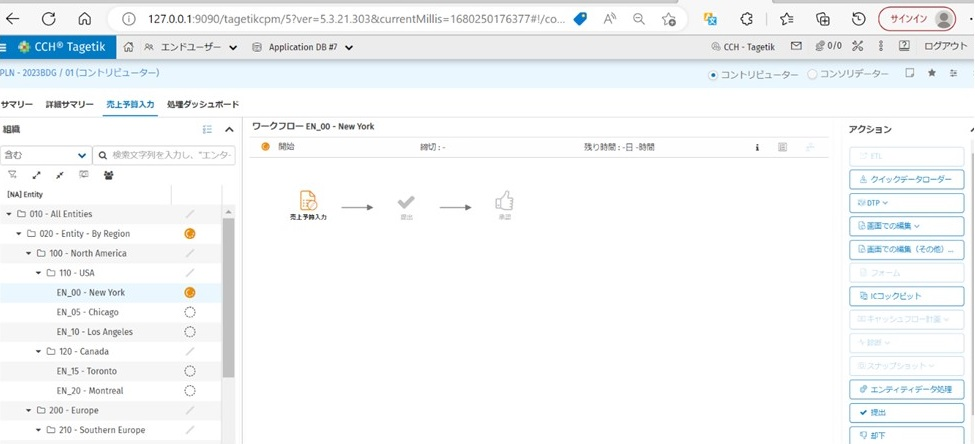Open the sticky note icon beside star
The height and width of the screenshot is (444, 975).
point(910,73)
